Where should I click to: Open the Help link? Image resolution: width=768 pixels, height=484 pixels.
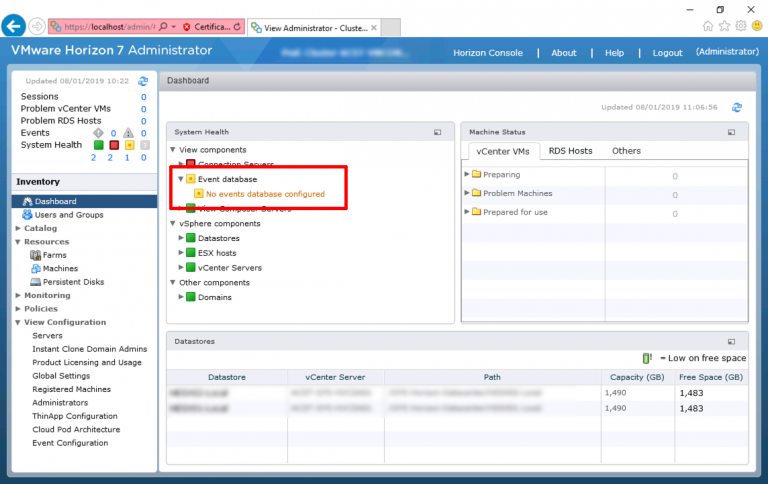click(x=614, y=53)
